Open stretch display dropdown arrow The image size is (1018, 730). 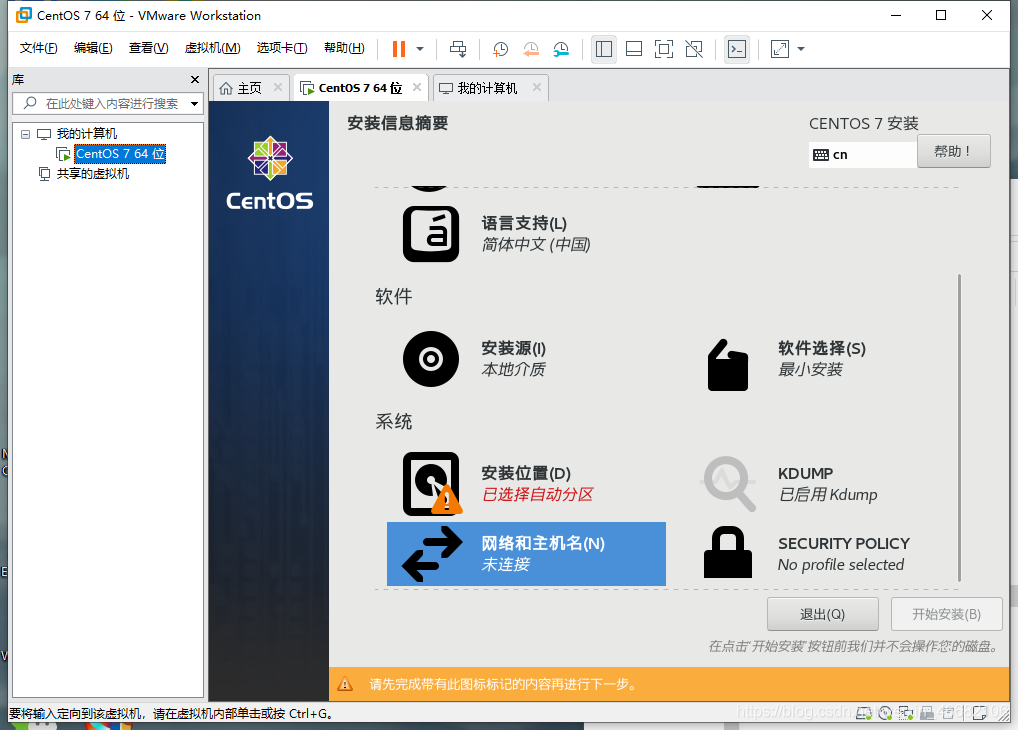click(x=801, y=49)
